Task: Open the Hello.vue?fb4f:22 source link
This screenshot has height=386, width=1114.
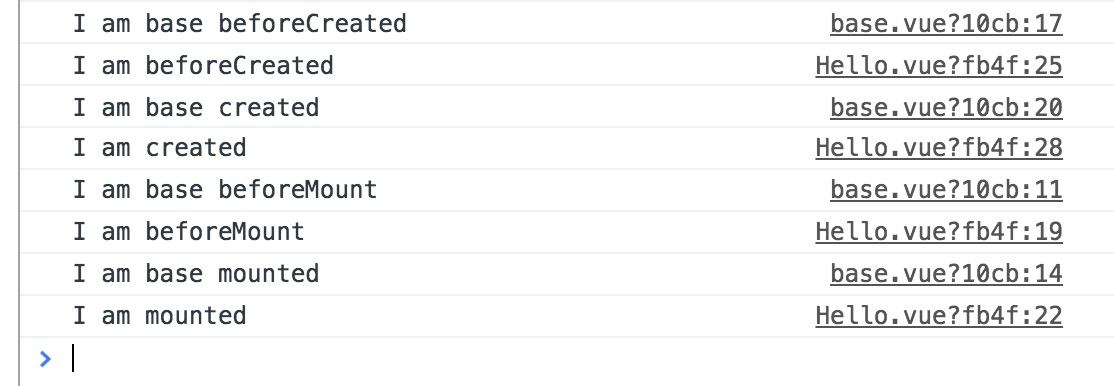Action: pyautogui.click(x=939, y=316)
